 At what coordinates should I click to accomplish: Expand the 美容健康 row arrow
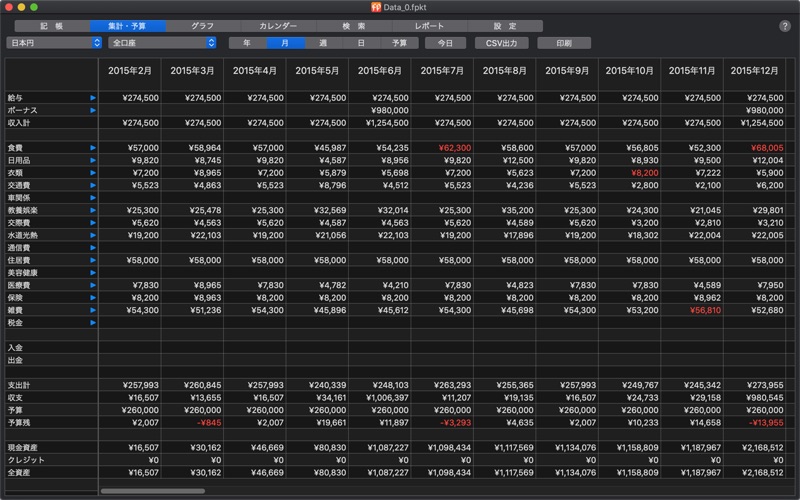pyautogui.click(x=93, y=273)
